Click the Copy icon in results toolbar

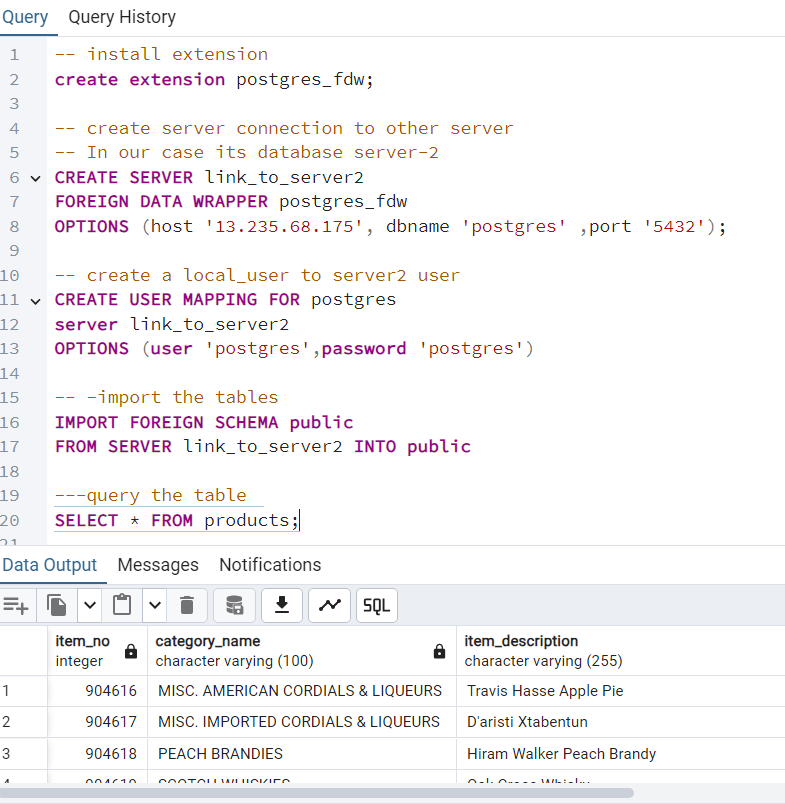[57, 605]
